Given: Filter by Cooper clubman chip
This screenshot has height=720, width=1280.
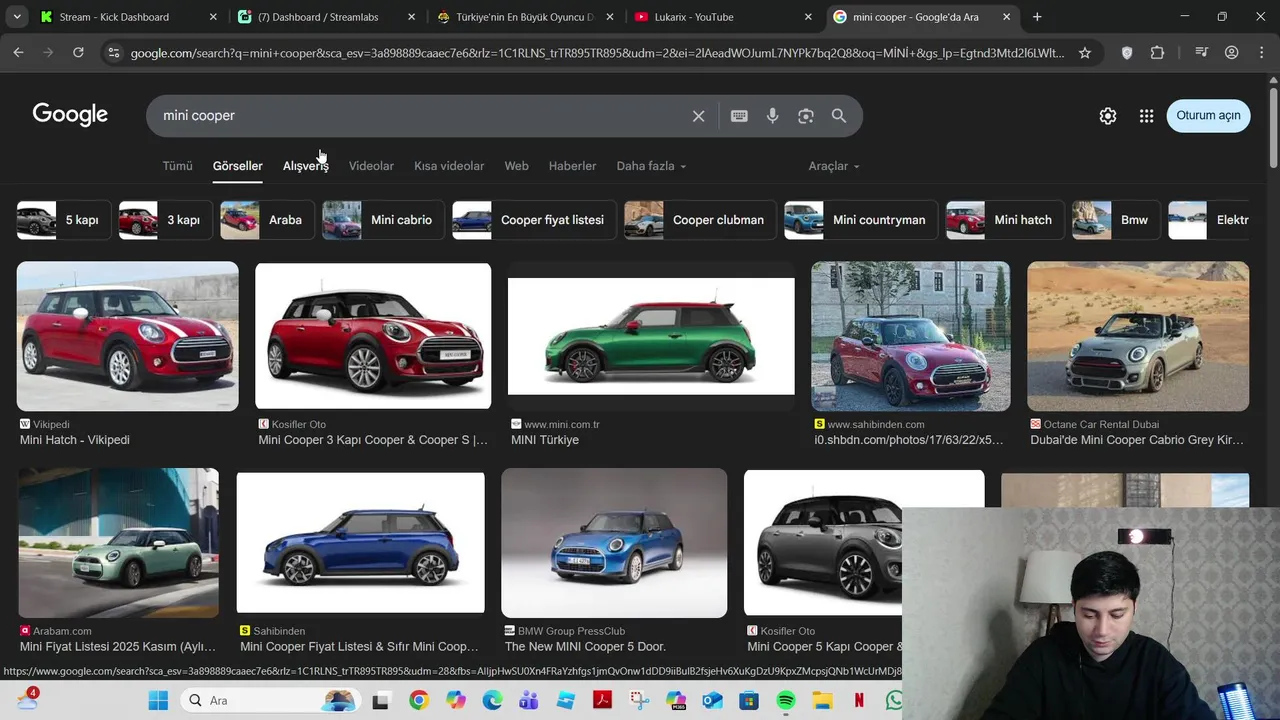Looking at the screenshot, I should click(700, 220).
